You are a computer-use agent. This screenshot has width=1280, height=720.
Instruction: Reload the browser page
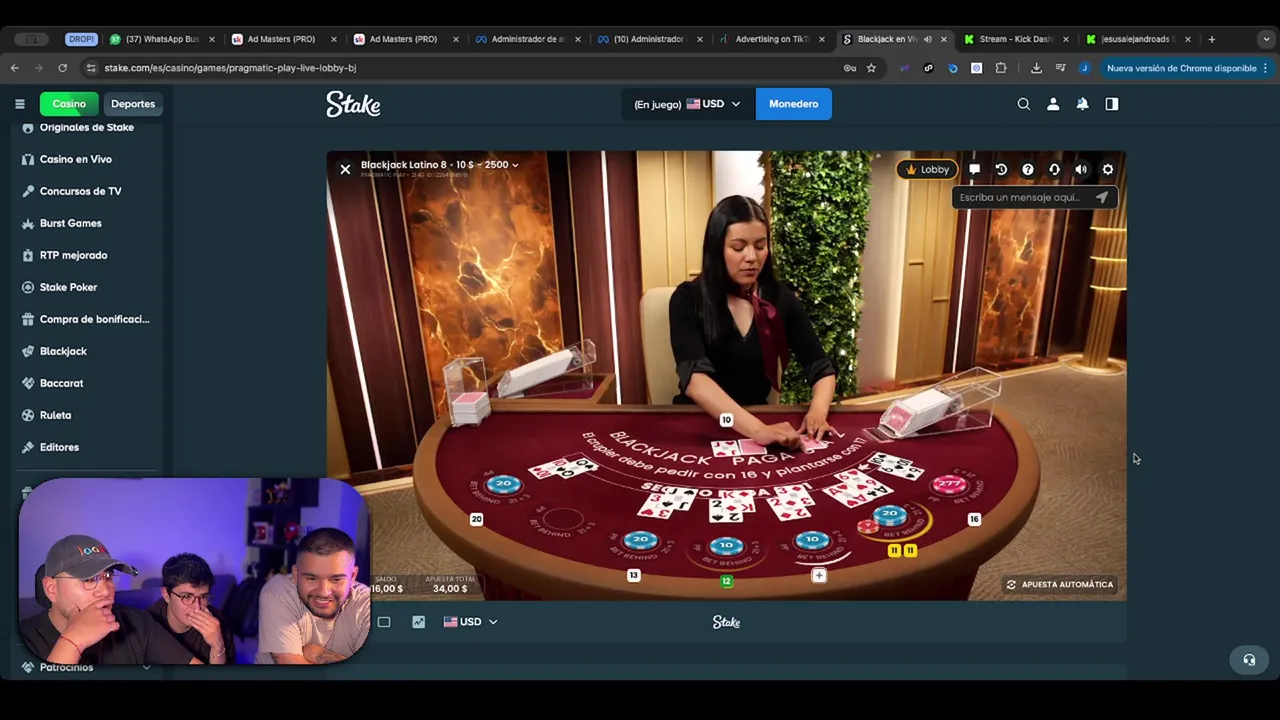(x=62, y=68)
